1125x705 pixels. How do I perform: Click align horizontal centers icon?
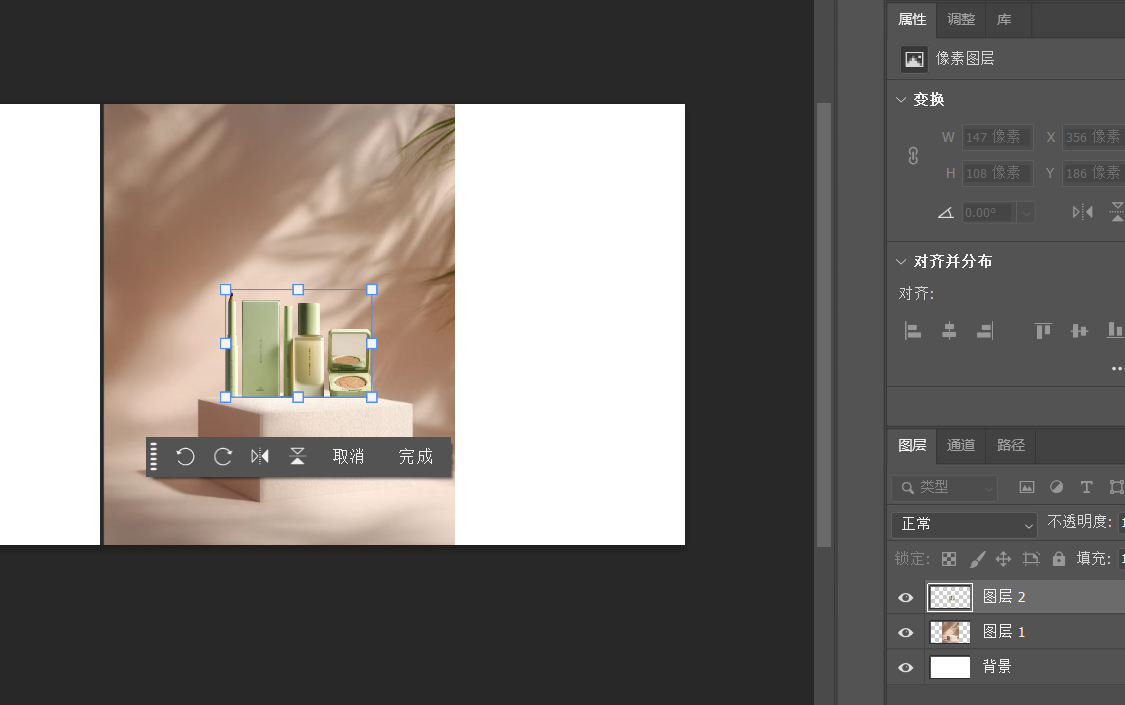949,331
